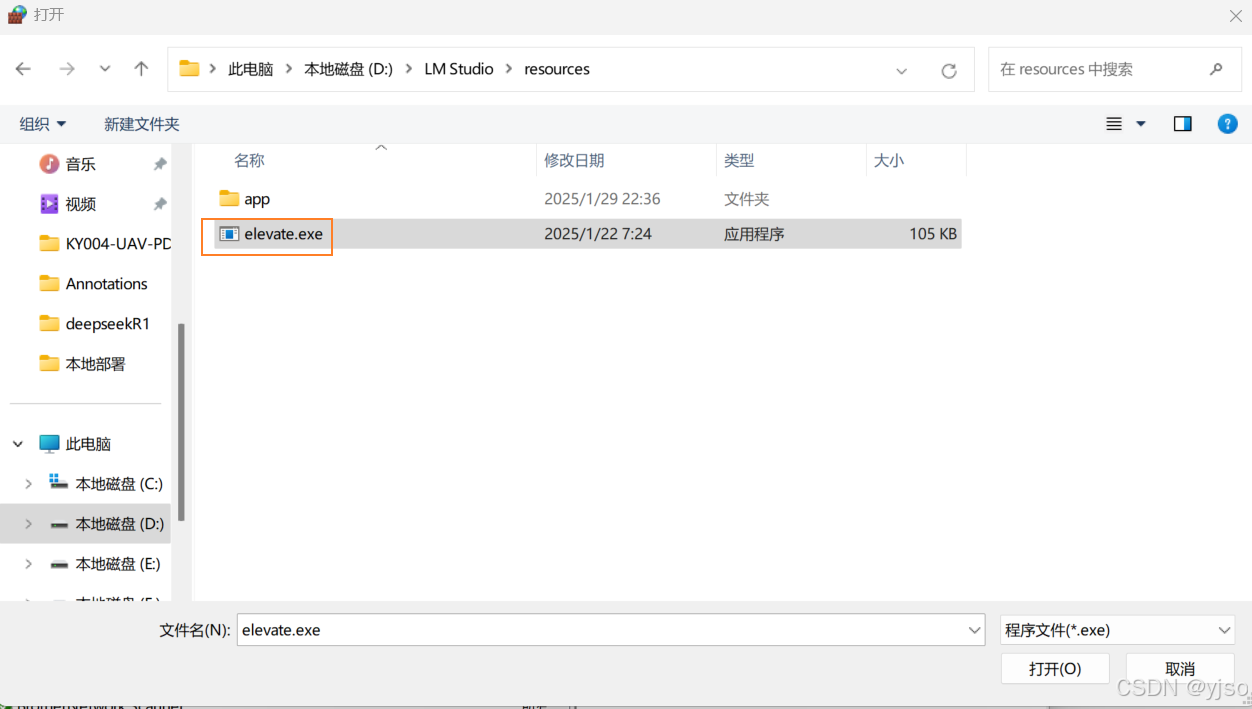Go forward with the right arrow

click(x=67, y=69)
